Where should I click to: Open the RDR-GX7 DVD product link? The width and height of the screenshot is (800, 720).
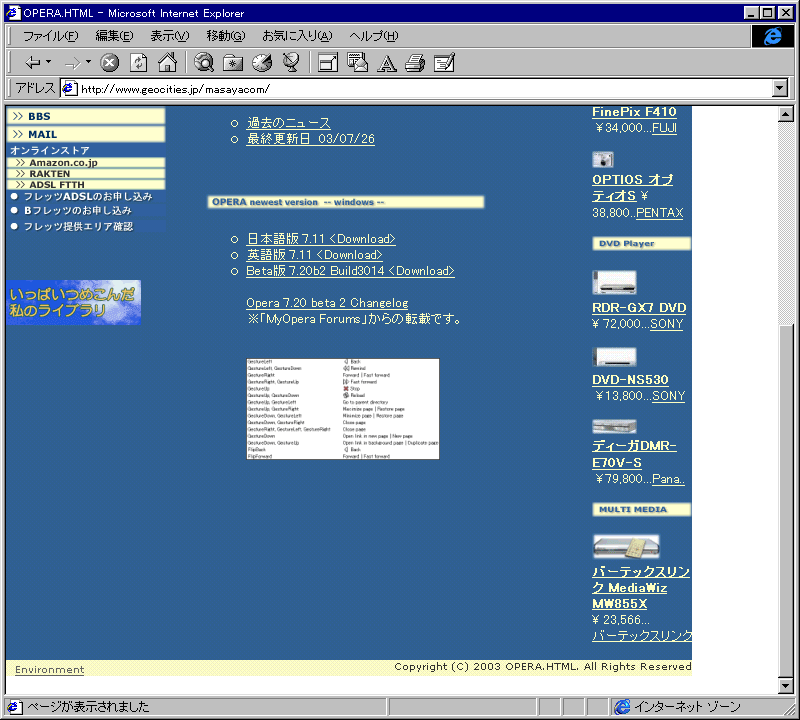[639, 308]
